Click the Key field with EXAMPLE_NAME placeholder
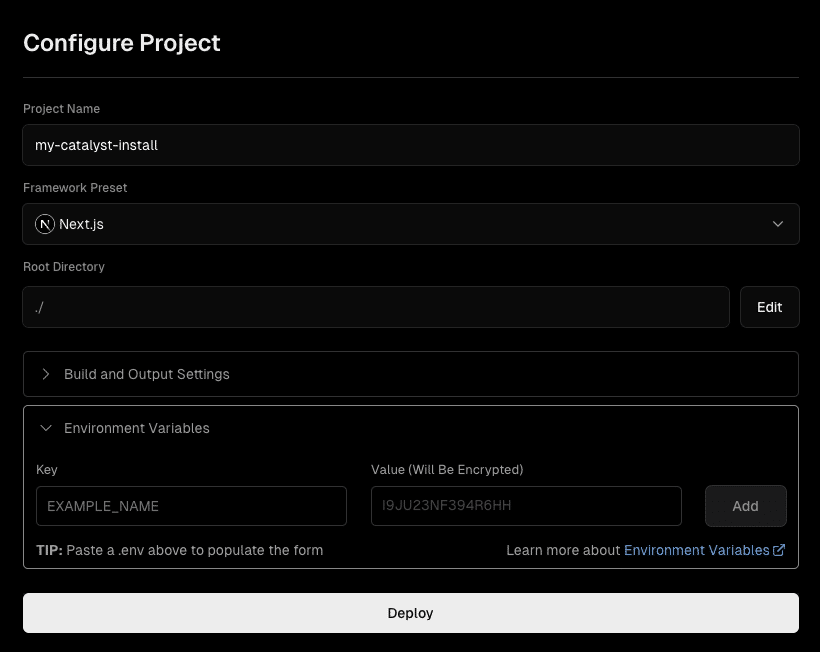This screenshot has height=652, width=820. pyautogui.click(x=191, y=506)
